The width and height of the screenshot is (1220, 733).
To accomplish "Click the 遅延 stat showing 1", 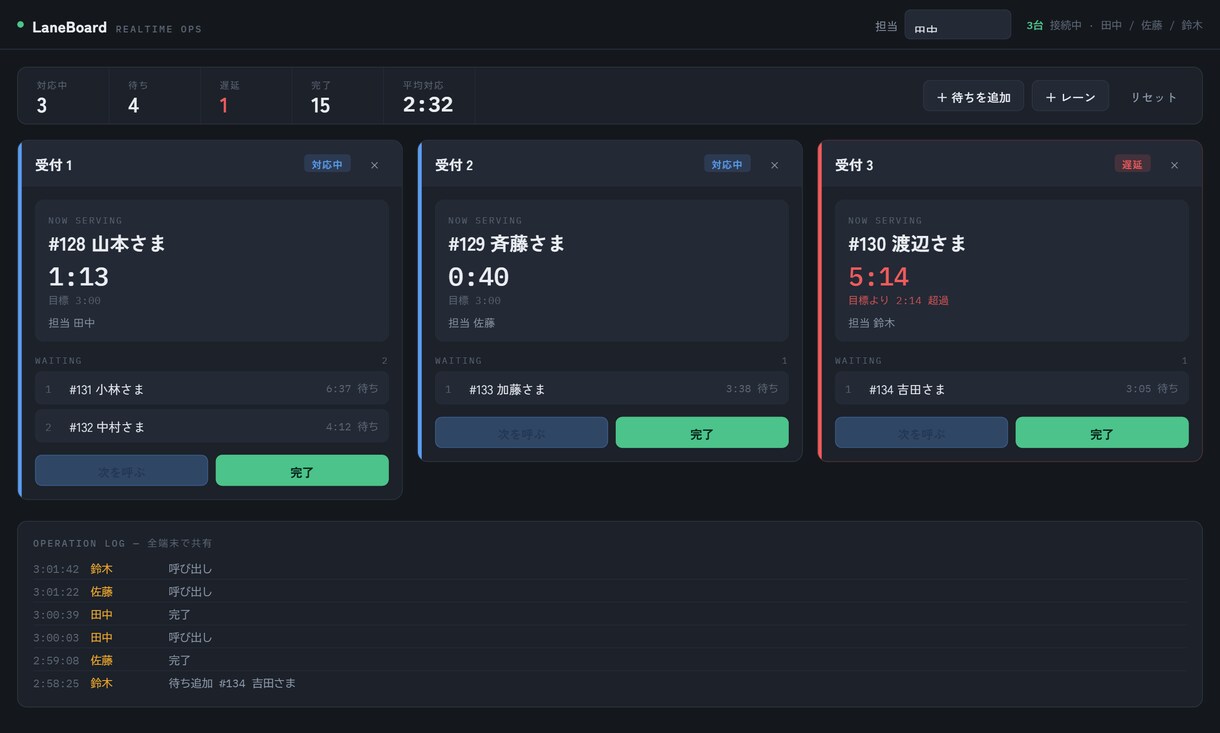I will click(246, 96).
